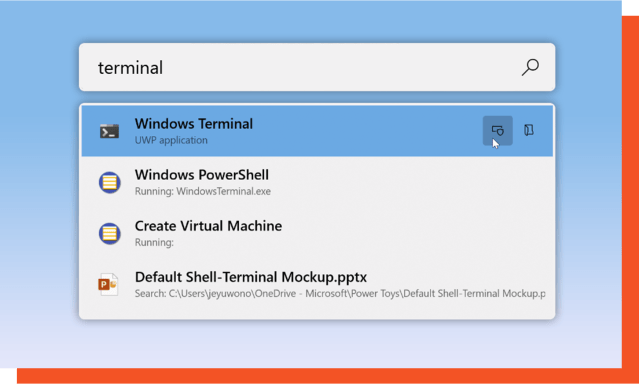Image resolution: width=639 pixels, height=384 pixels.
Task: Click the Create Virtual Machine result icon
Action: [x=110, y=233]
